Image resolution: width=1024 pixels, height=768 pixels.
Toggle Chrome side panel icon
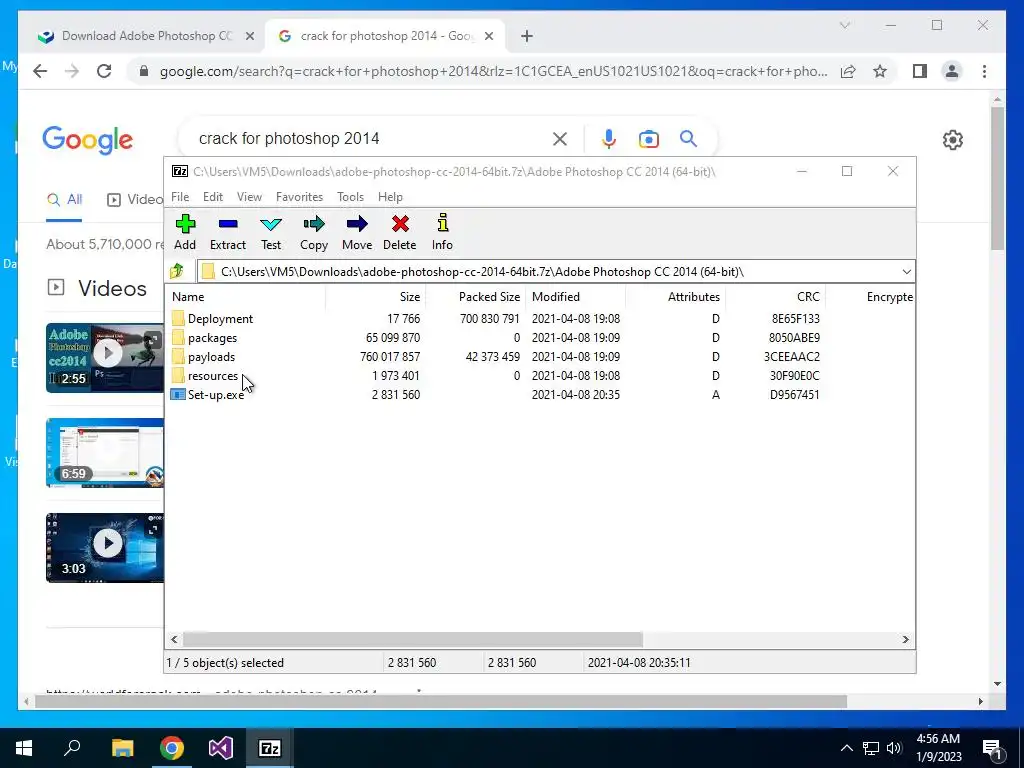[x=920, y=71]
